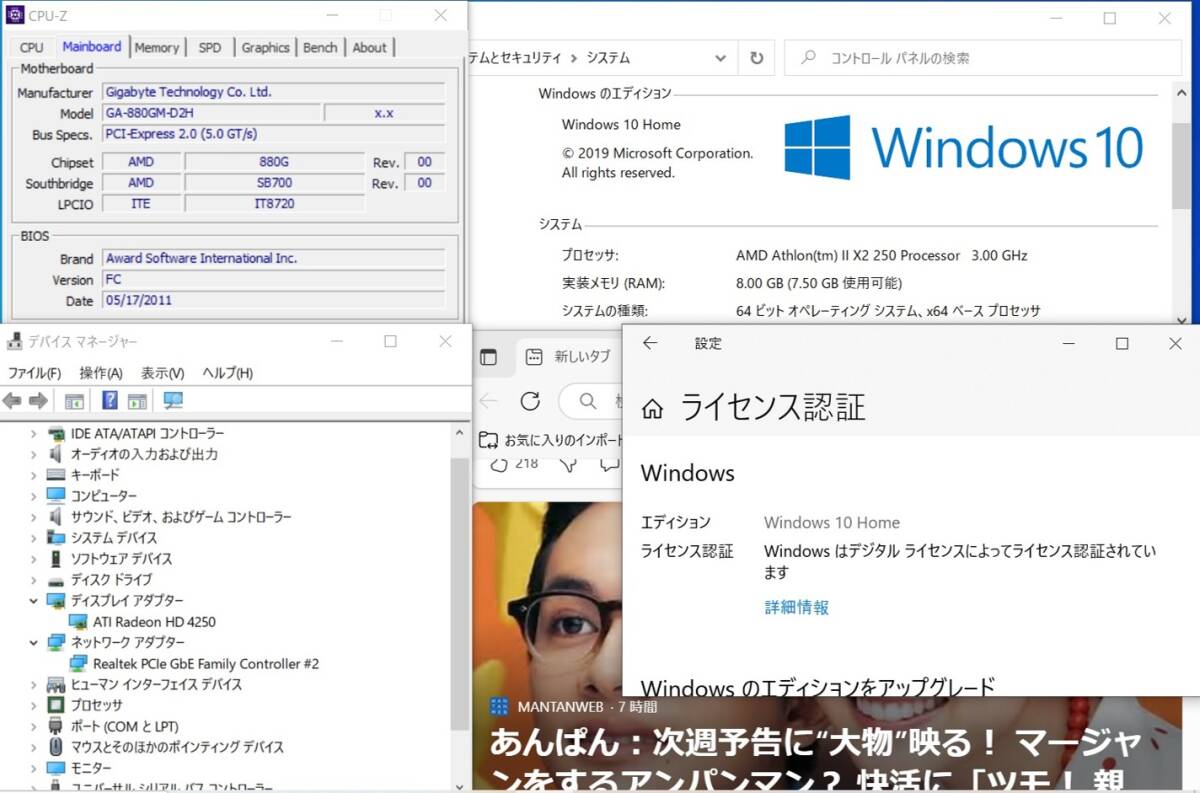Expand オーディオの入力および出力 node

tap(33, 454)
